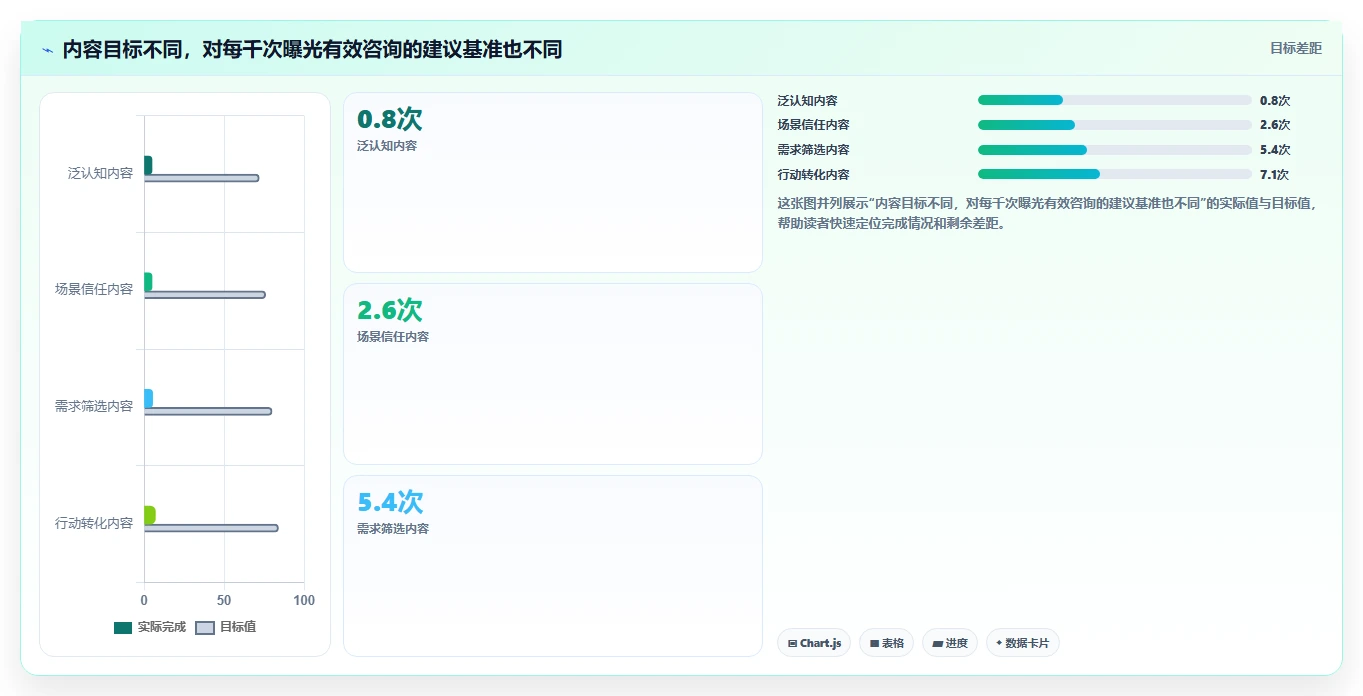Click the 0.8次 value next to progress bar
Image resolution: width=1363 pixels, height=696 pixels.
[x=1275, y=101]
